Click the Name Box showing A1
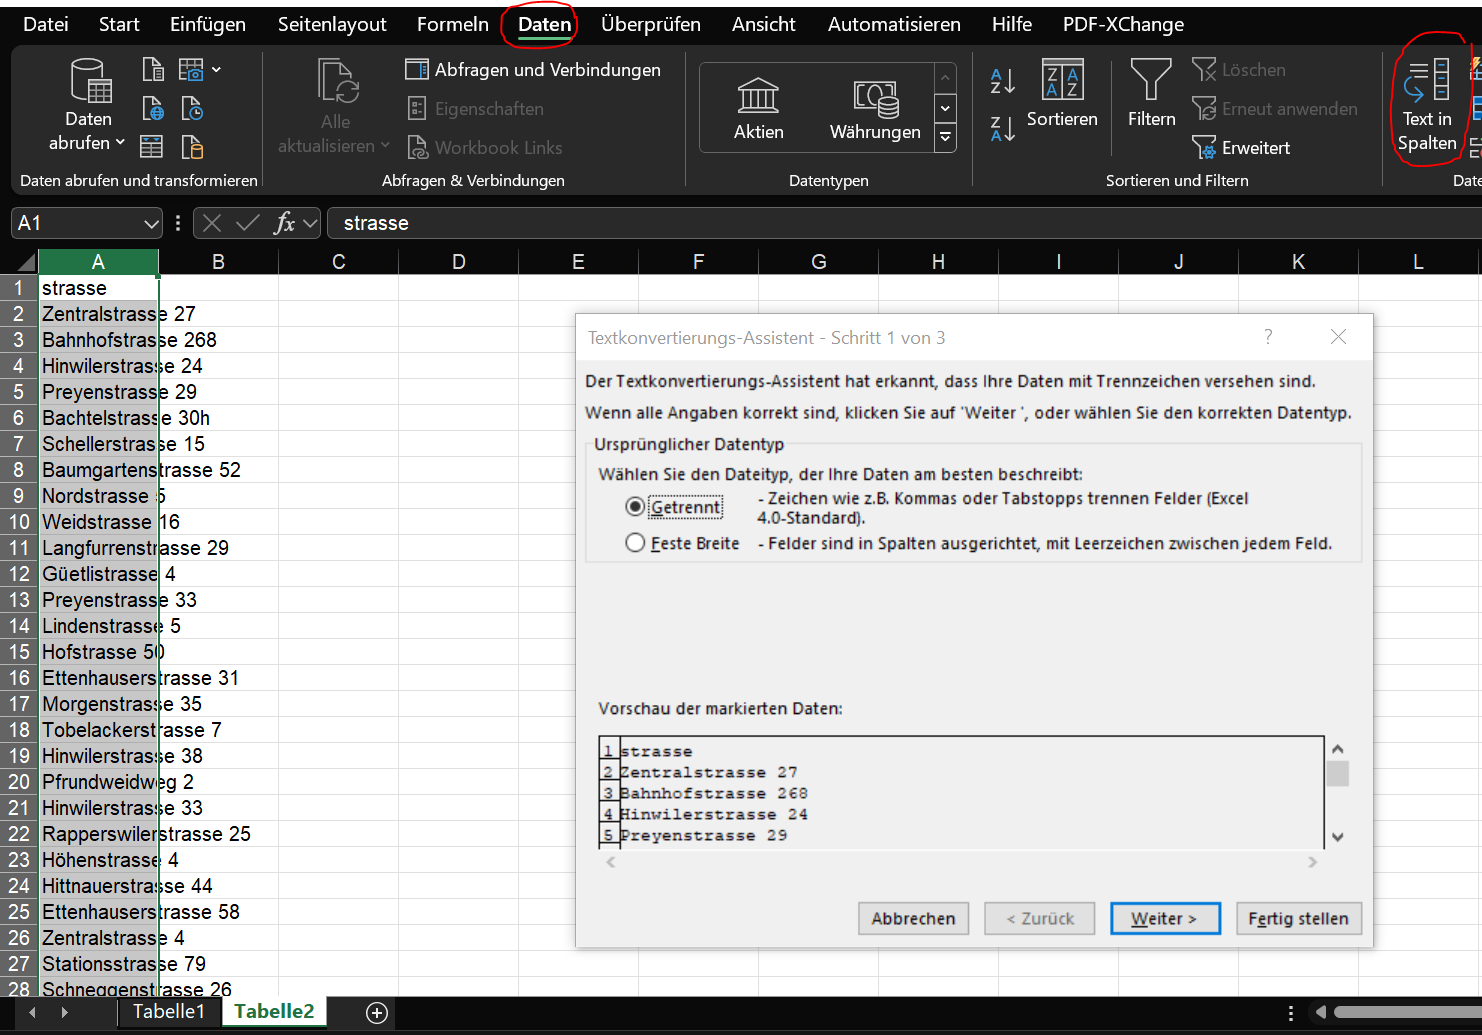Screen dimensions: 1482x1035 (x=77, y=223)
